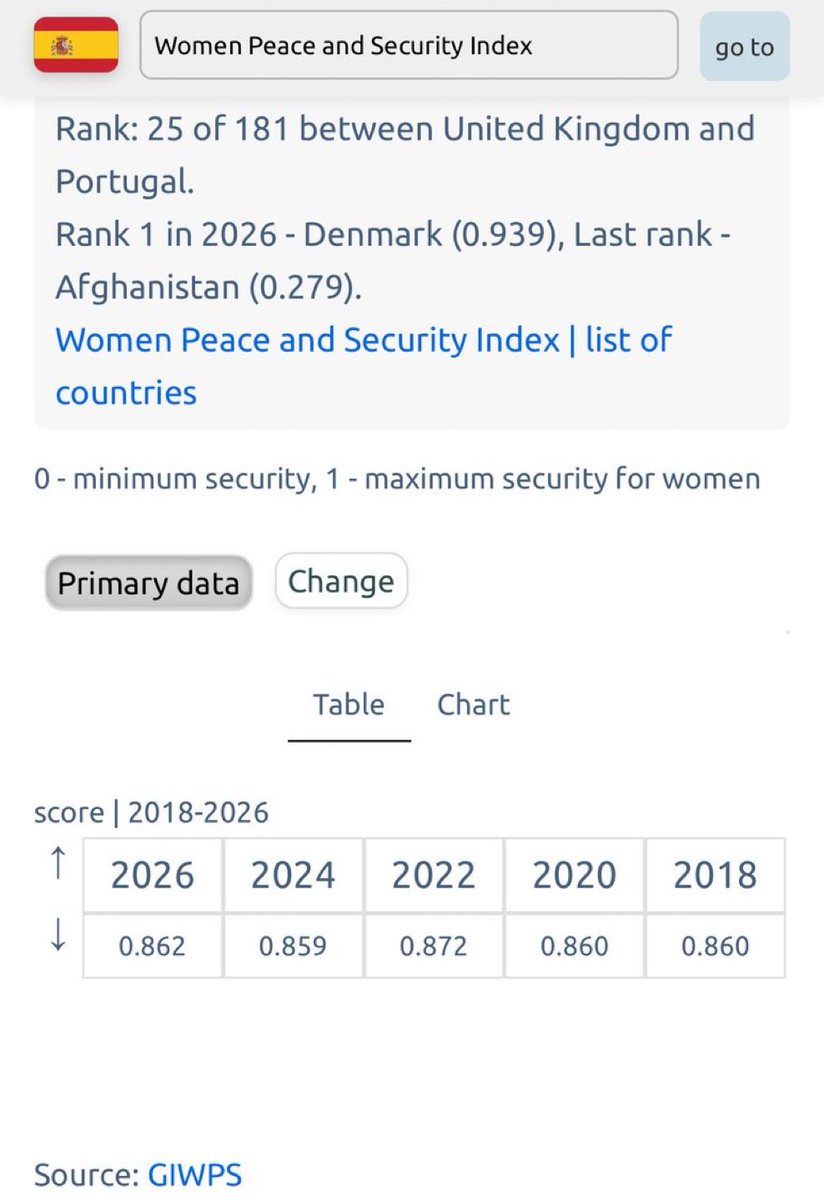Image resolution: width=824 pixels, height=1200 pixels.
Task: Switch to the Change view
Action: [x=341, y=581]
